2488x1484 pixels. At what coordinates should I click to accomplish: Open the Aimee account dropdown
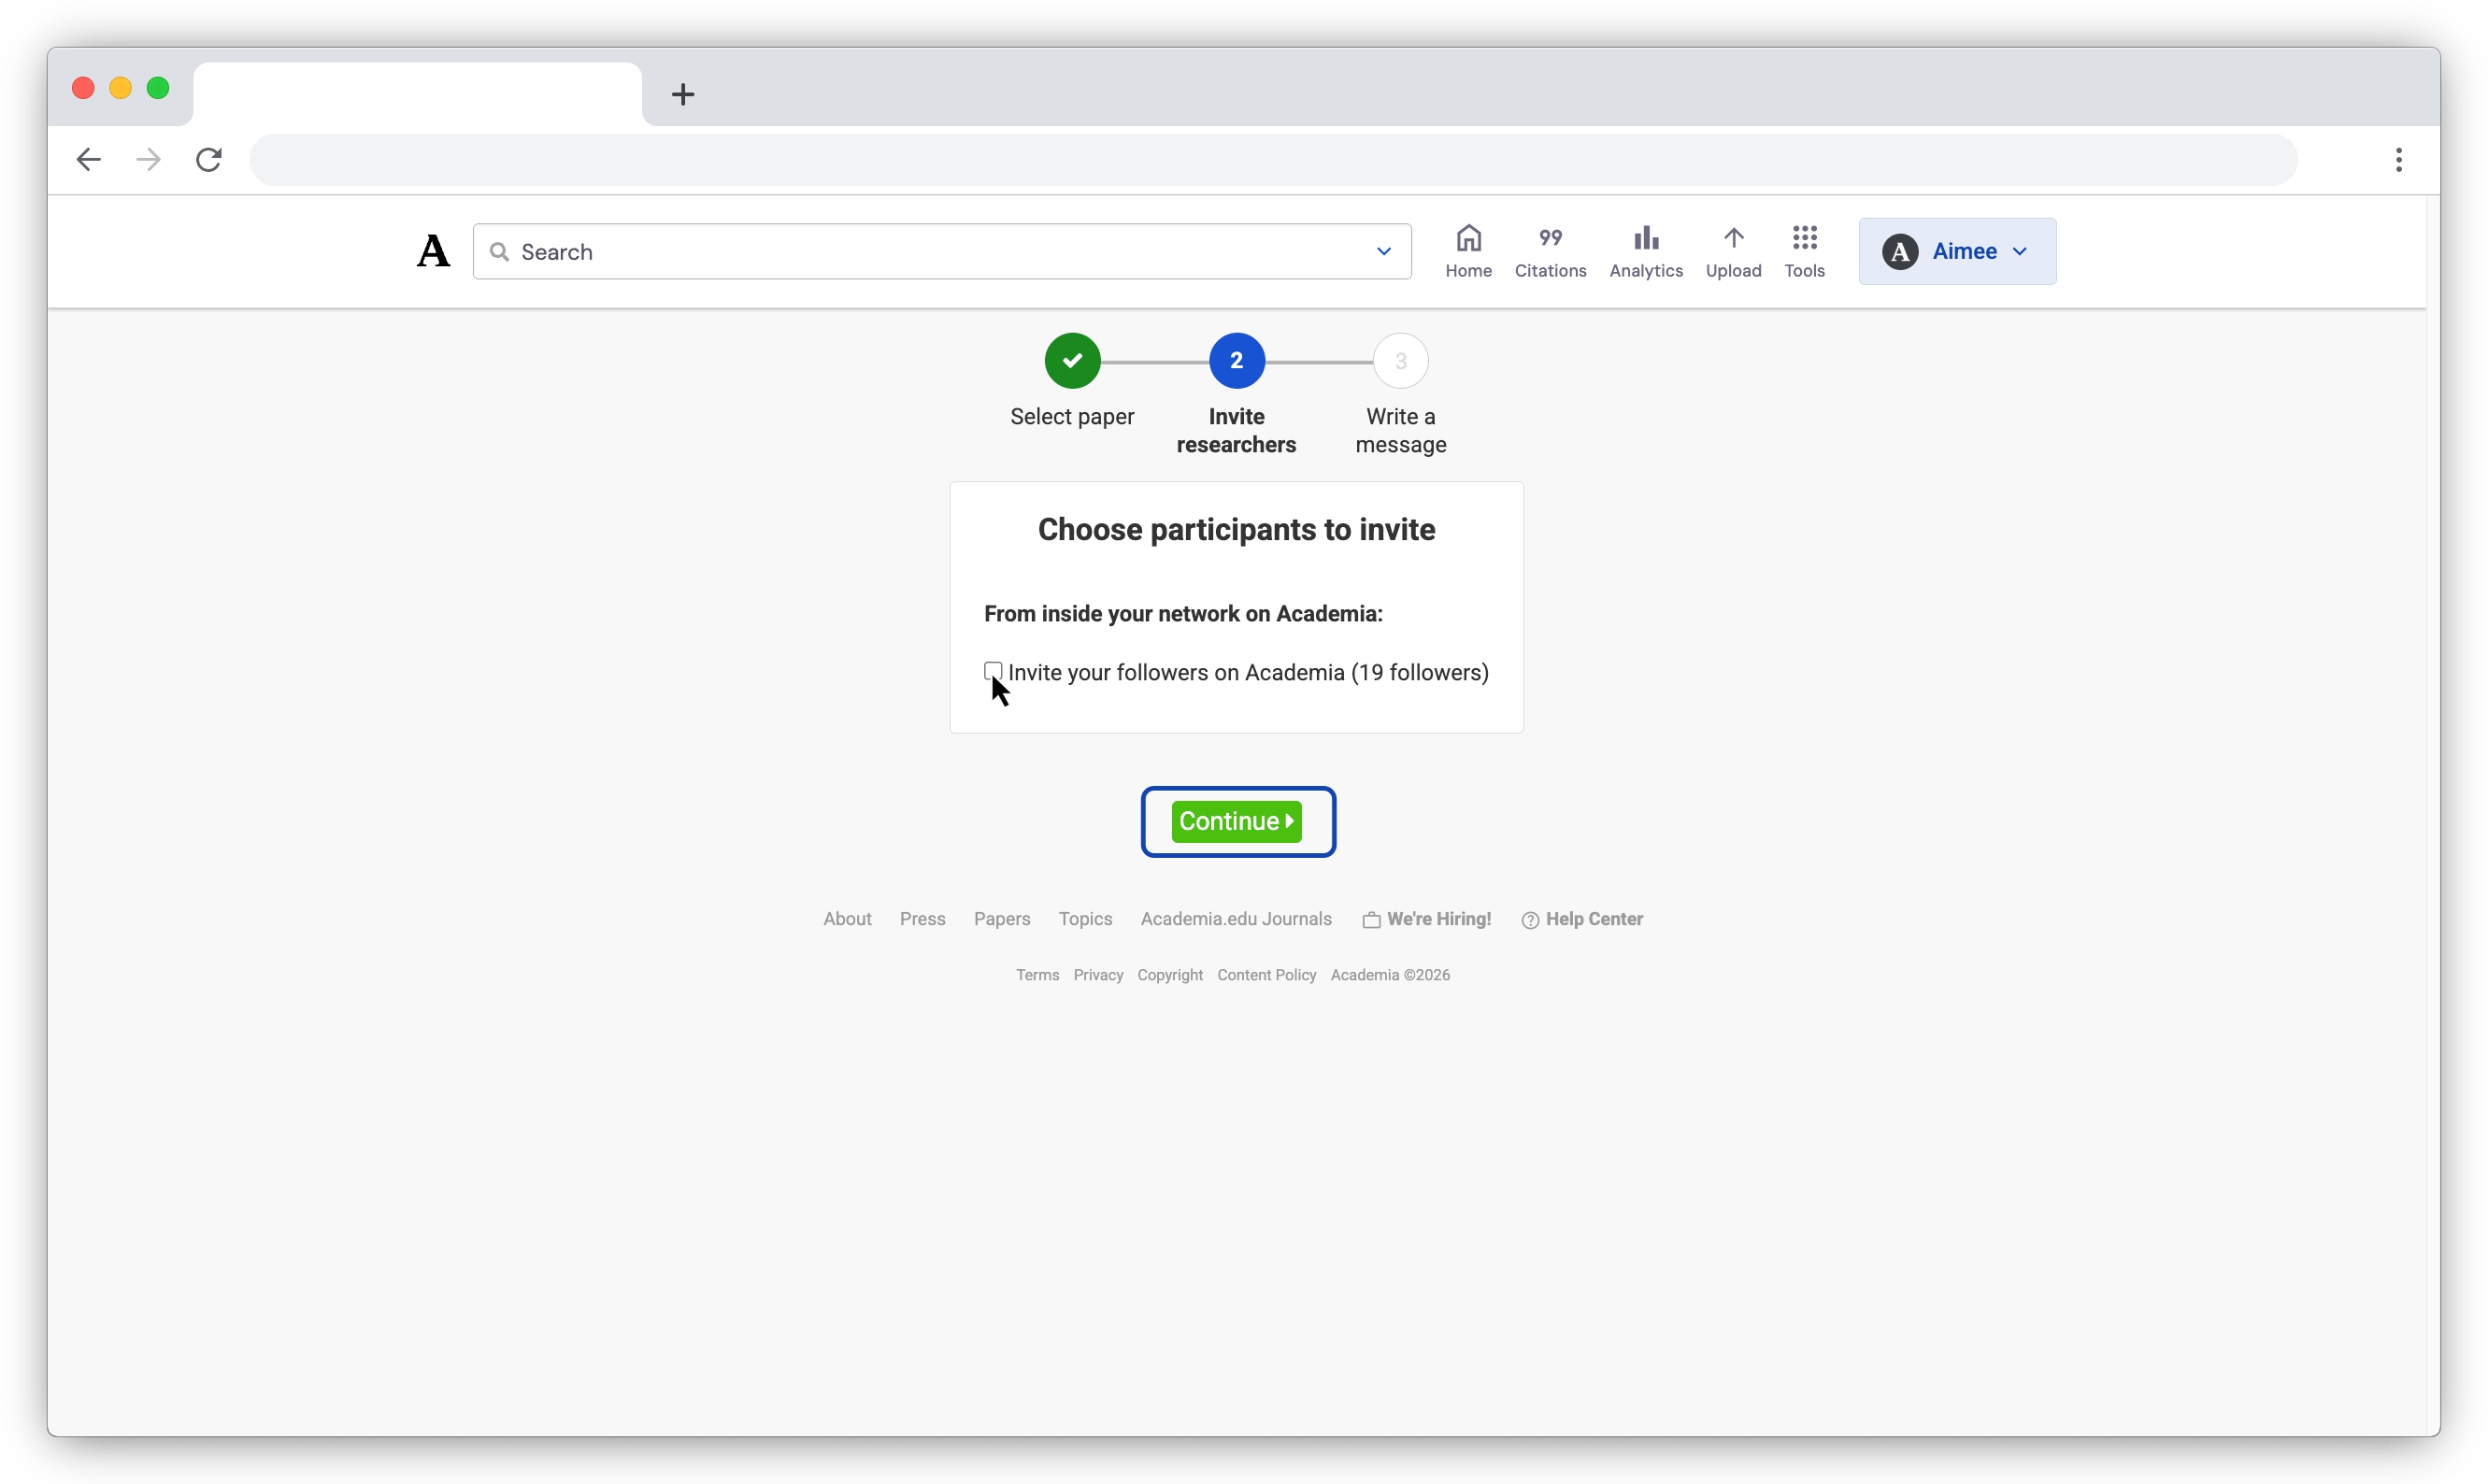click(x=1957, y=251)
